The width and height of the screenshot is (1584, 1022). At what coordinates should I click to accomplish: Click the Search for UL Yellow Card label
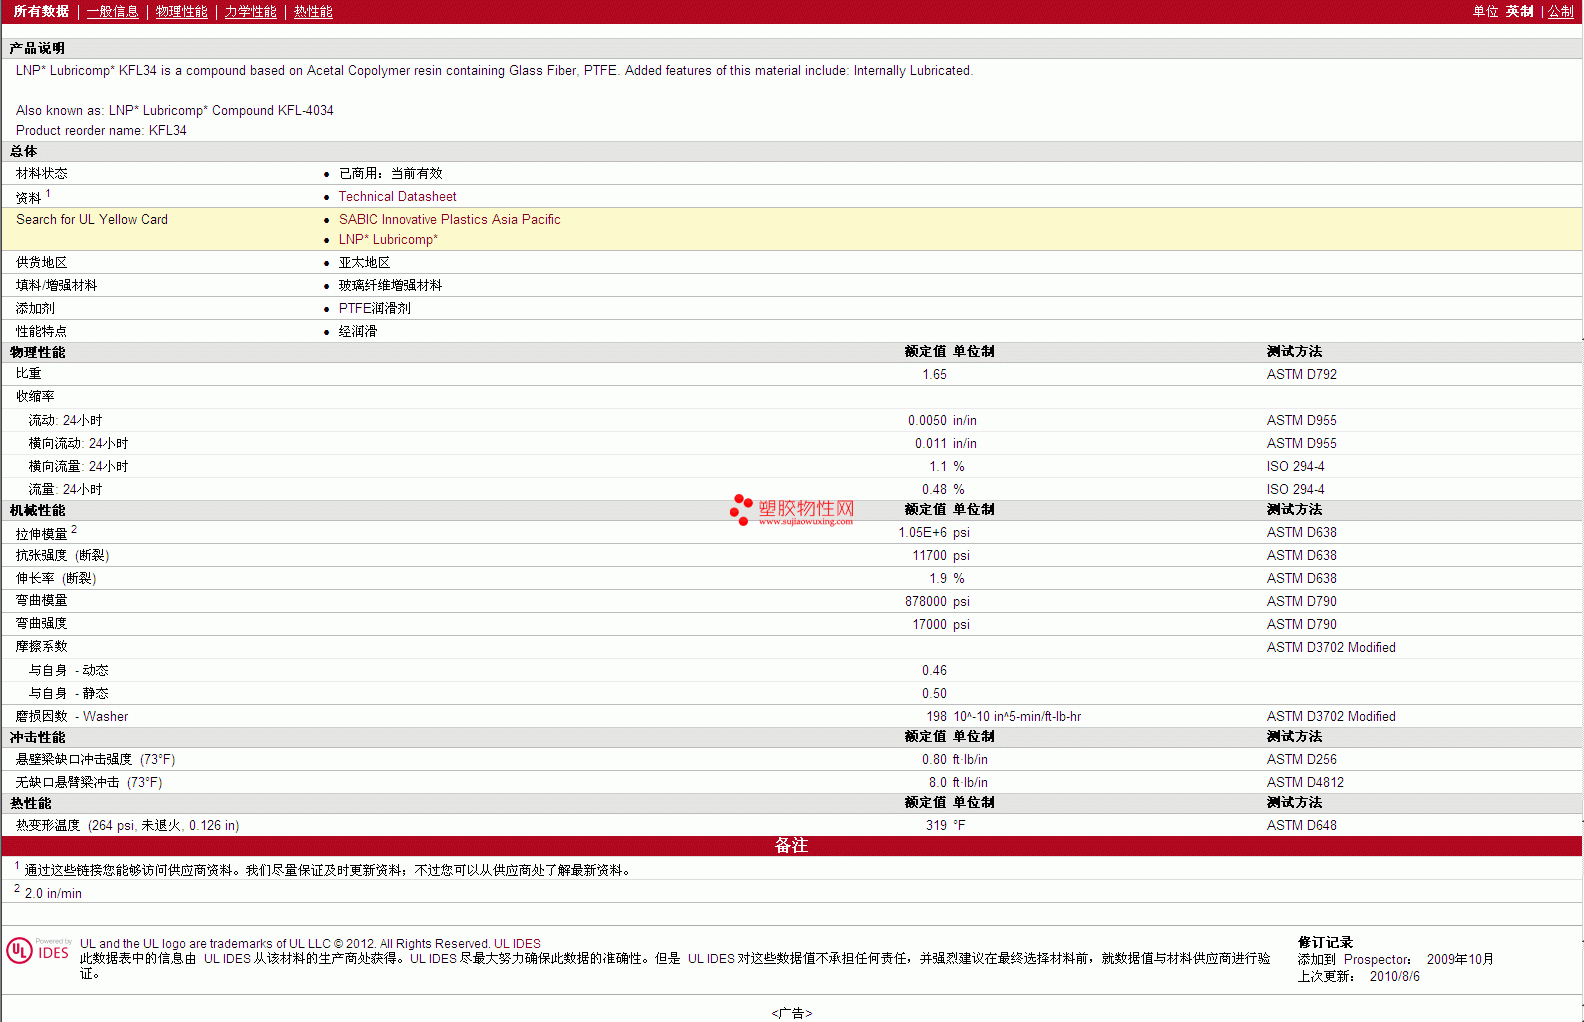click(x=92, y=220)
